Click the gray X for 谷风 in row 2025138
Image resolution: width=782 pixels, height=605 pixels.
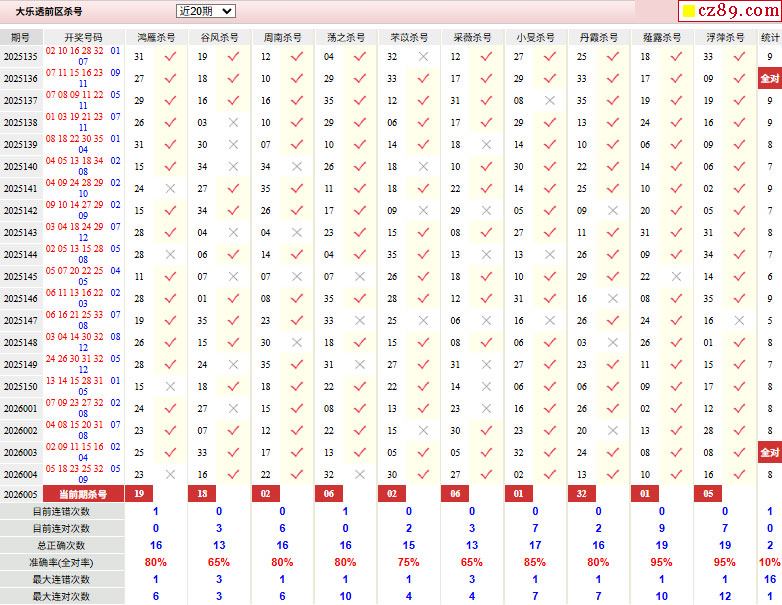[233, 123]
